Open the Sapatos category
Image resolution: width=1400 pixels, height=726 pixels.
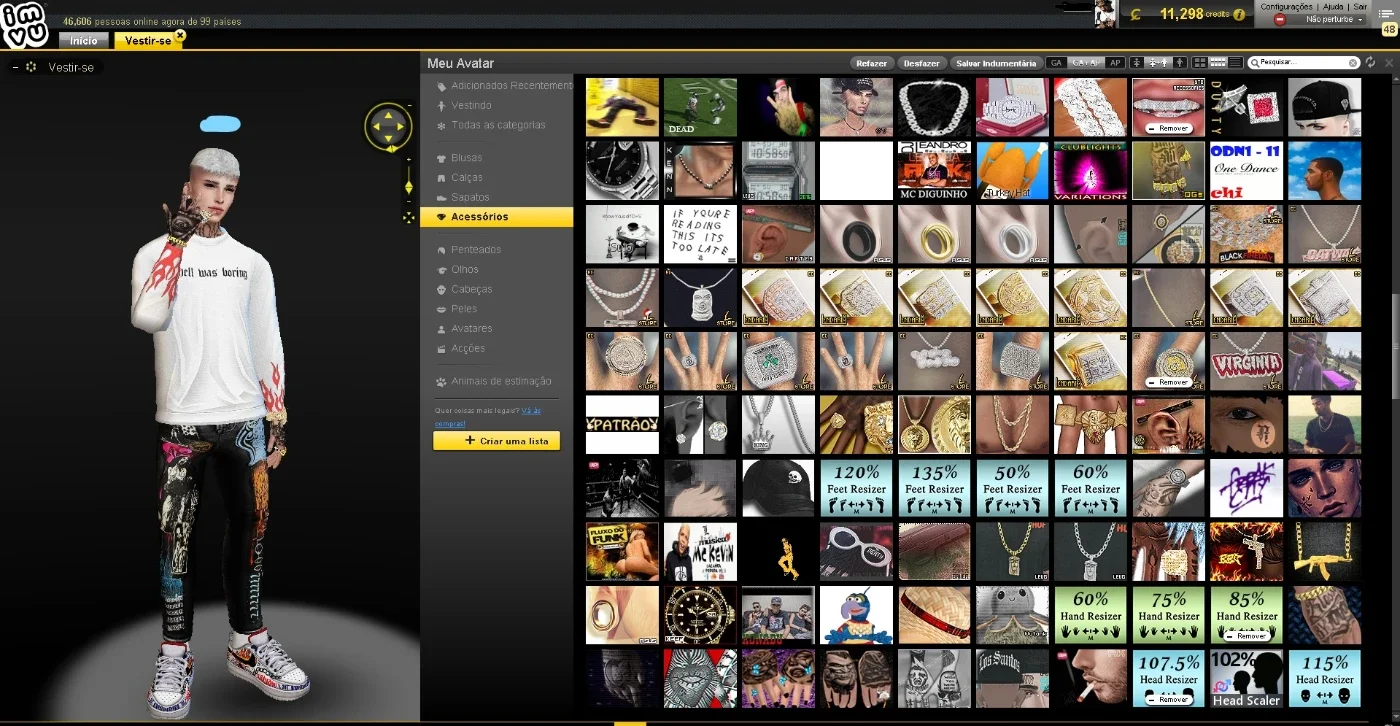[470, 197]
